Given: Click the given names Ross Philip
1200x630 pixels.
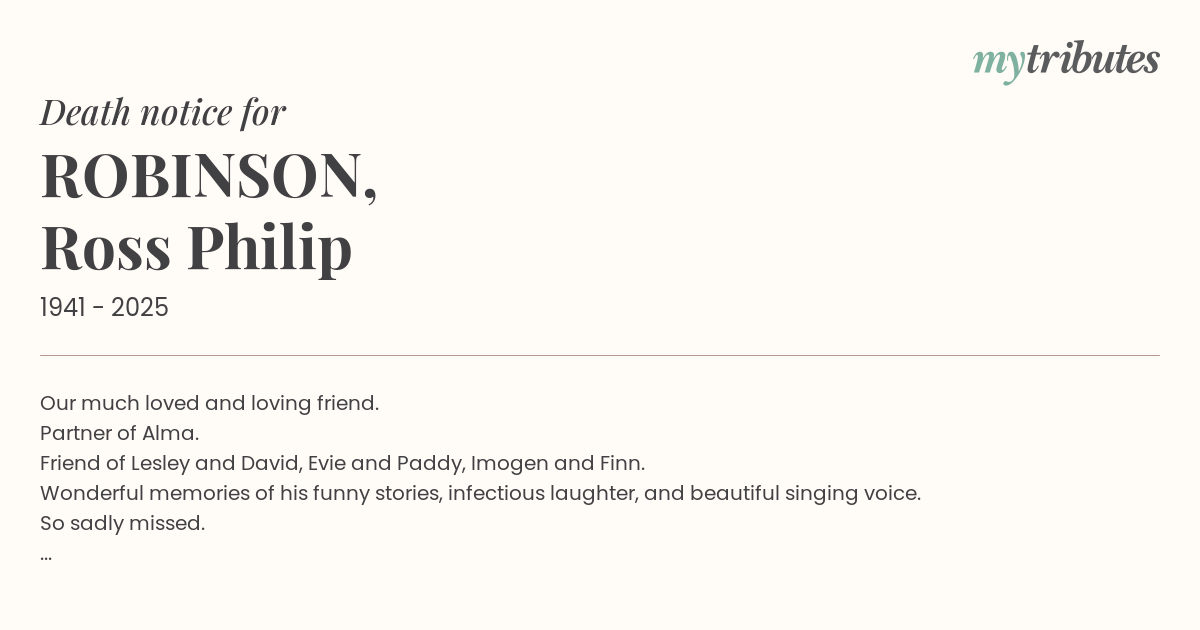Looking at the screenshot, I should point(196,247).
